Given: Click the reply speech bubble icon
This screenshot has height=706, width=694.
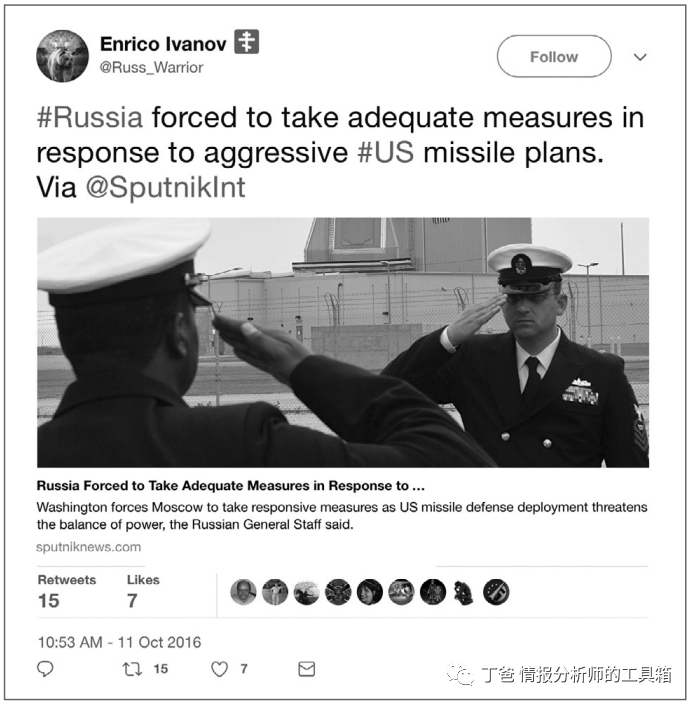Looking at the screenshot, I should [x=45, y=669].
